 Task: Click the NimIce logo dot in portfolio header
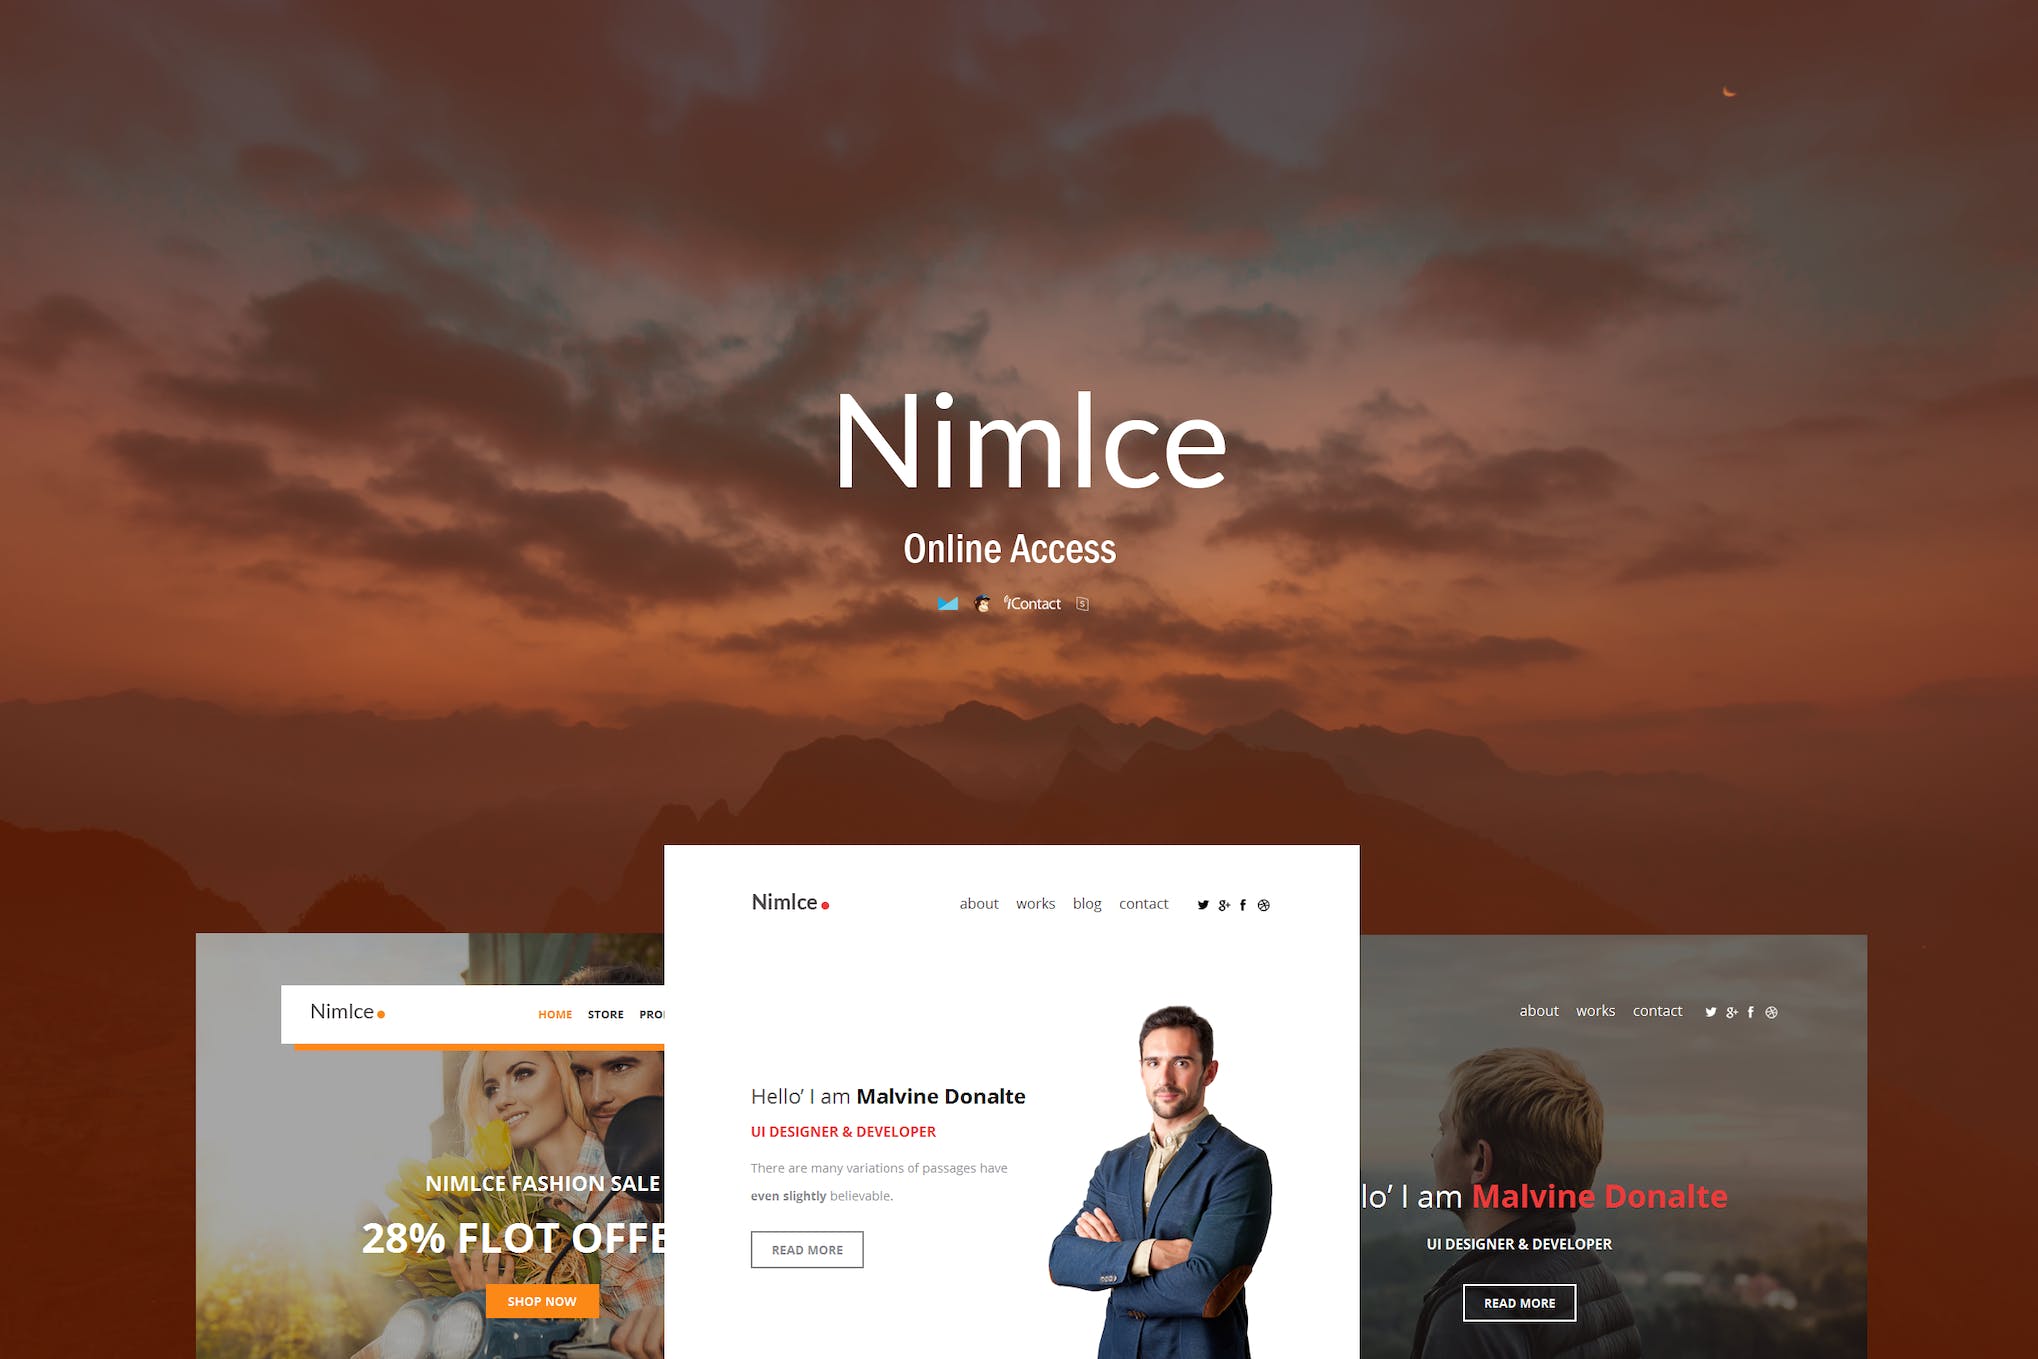(x=828, y=905)
